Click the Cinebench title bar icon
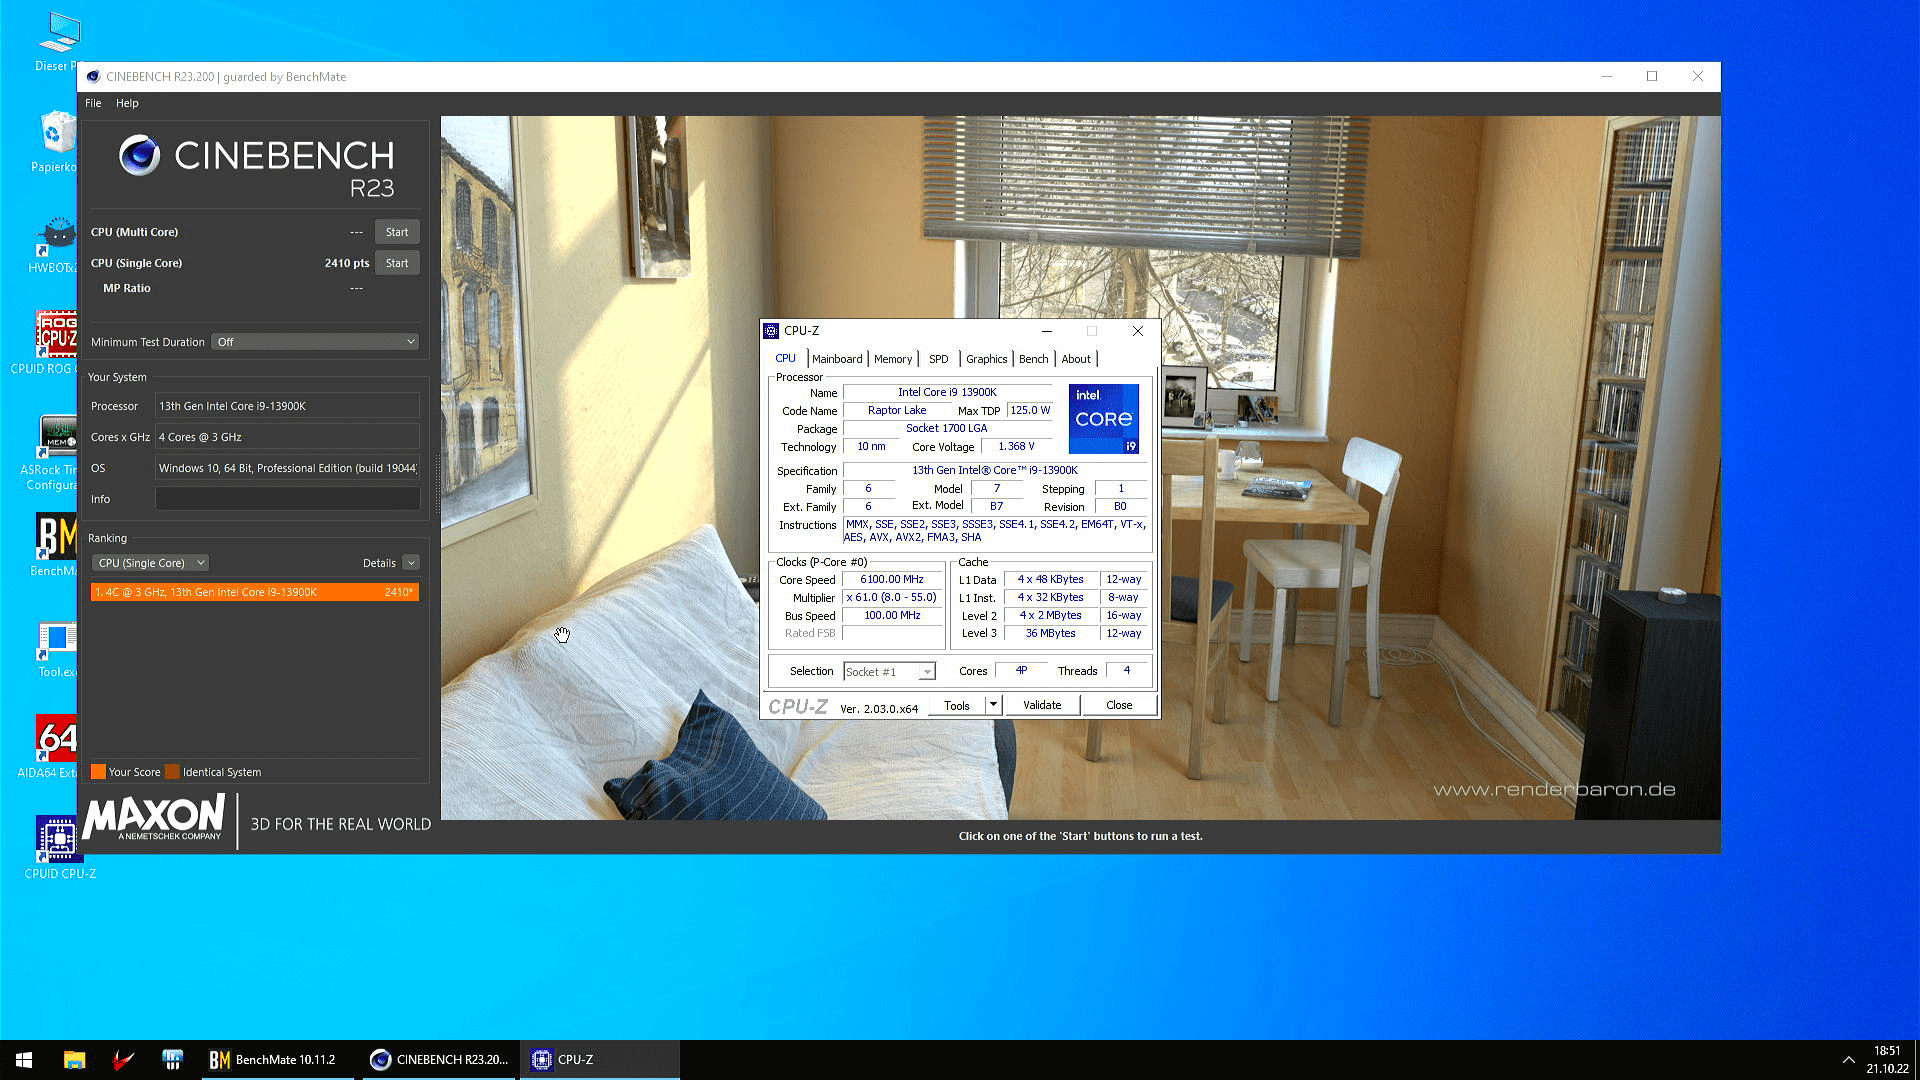 click(93, 77)
